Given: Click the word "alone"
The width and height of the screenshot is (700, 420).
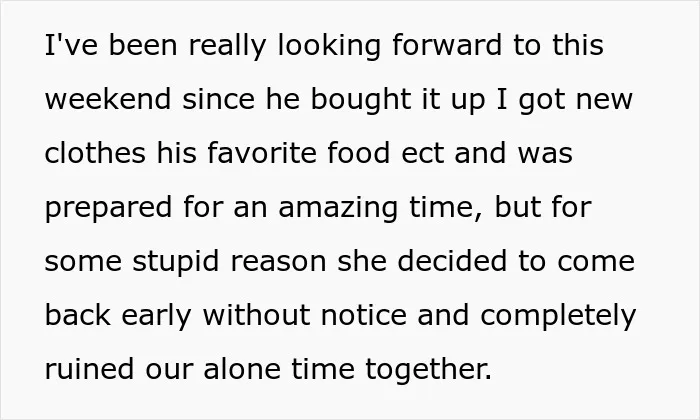Looking at the screenshot, I should (x=242, y=369).
